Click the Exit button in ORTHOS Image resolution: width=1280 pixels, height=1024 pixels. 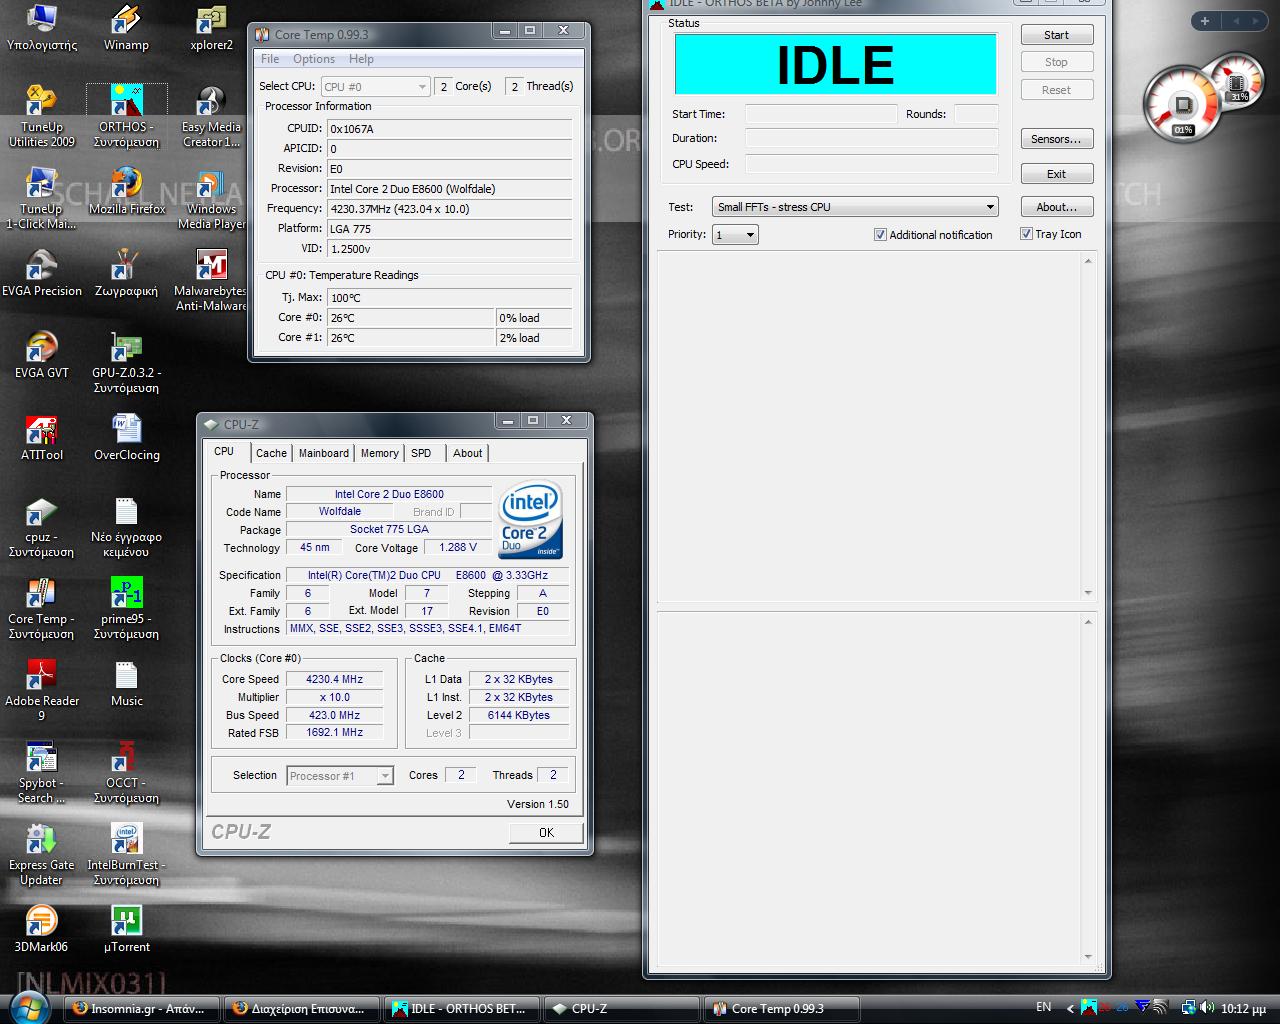pos(1056,174)
